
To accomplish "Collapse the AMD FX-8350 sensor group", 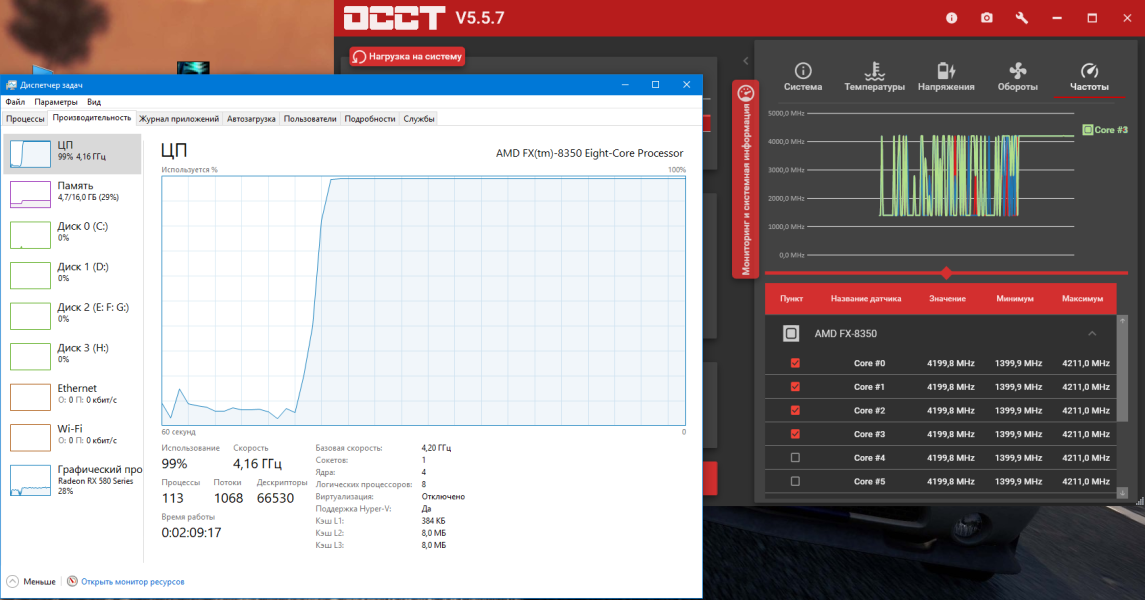I will (x=1092, y=334).
